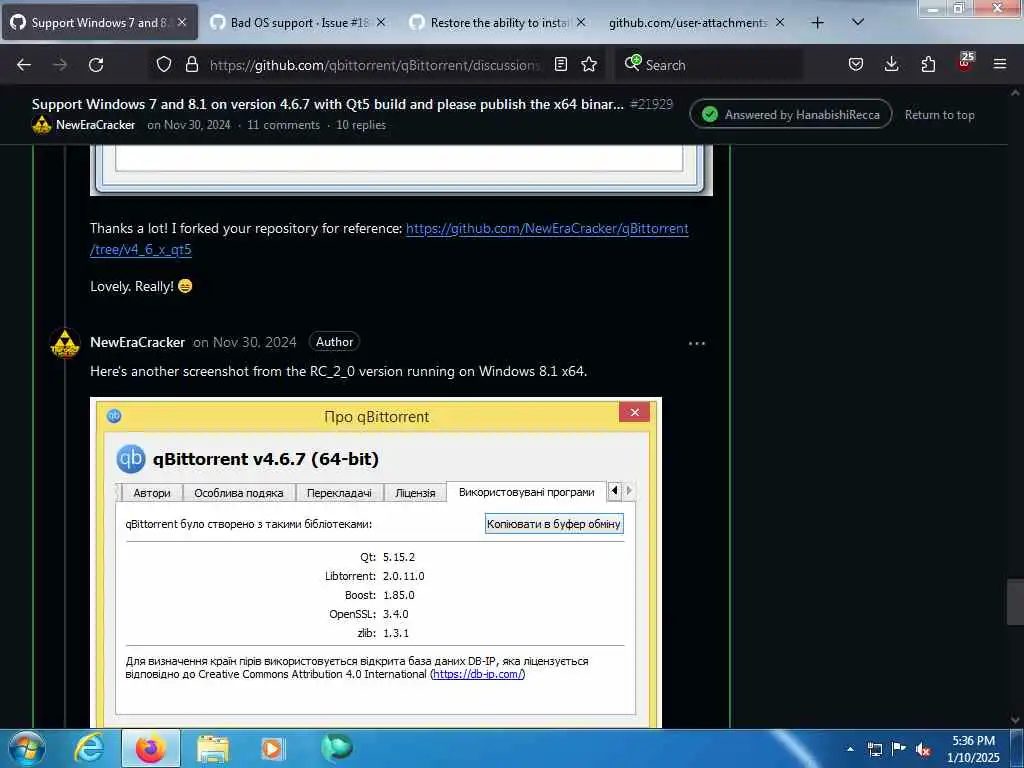
Task: Focus the Search box in toolbar
Action: click(x=709, y=65)
